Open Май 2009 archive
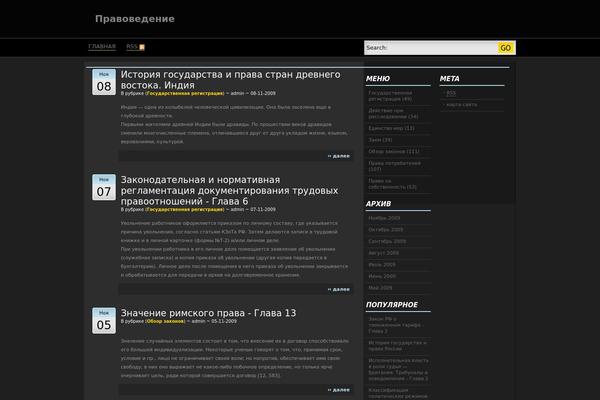The image size is (600, 400). coord(380,287)
